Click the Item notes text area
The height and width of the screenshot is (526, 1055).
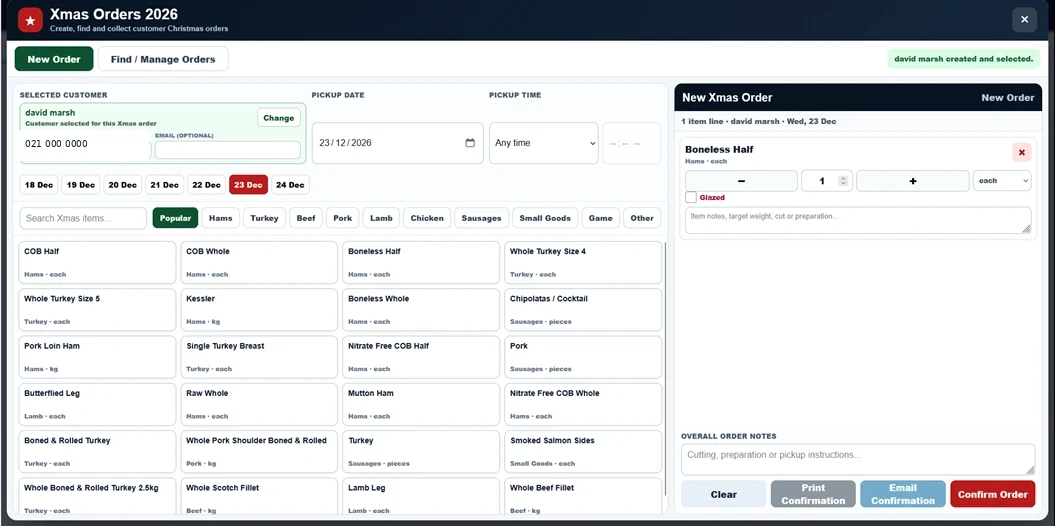(858, 220)
